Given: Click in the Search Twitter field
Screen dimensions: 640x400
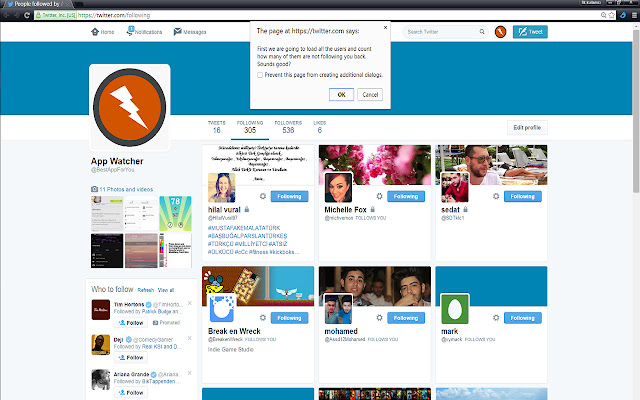Looking at the screenshot, I should pyautogui.click(x=440, y=32).
